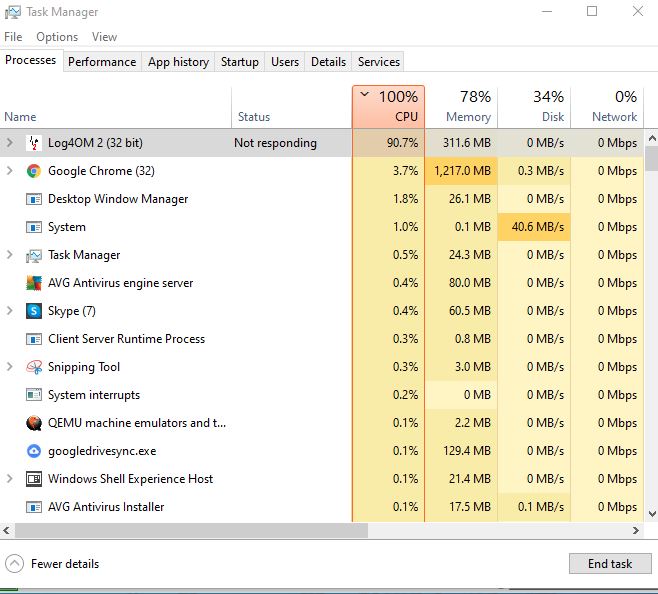
Task: Expand the Snipping Tool process group
Action: point(9,367)
